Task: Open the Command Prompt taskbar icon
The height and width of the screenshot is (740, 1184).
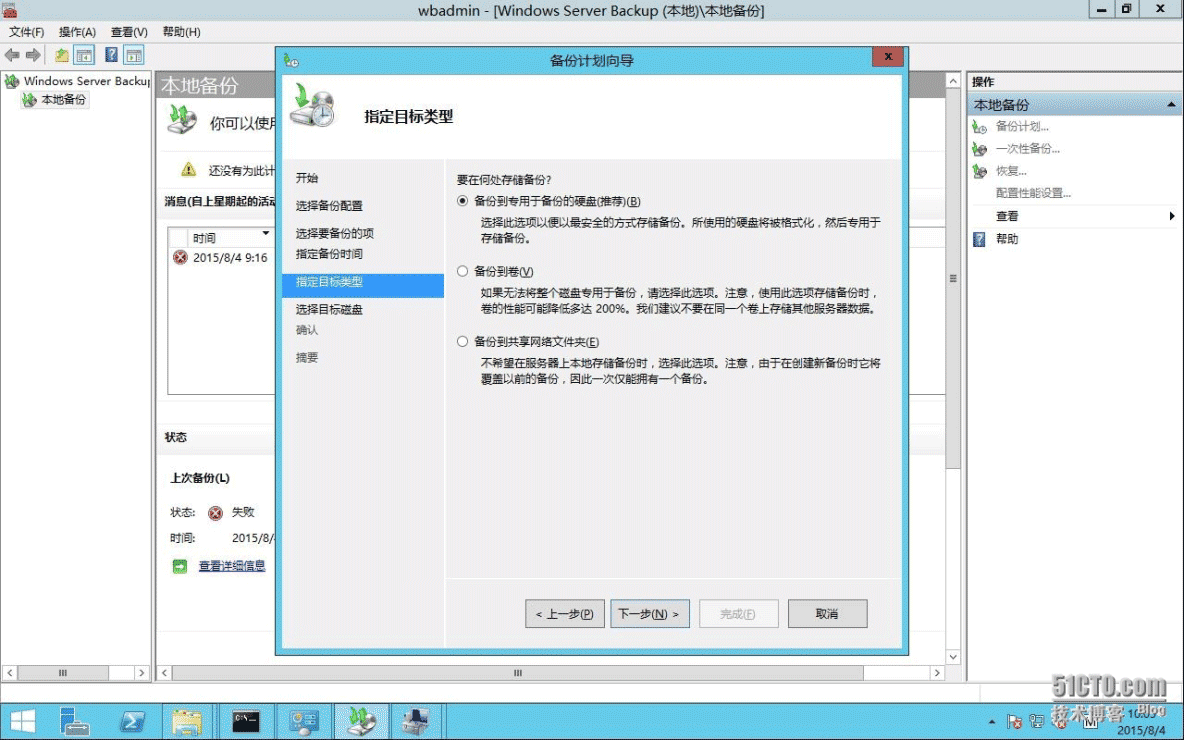Action: point(246,721)
